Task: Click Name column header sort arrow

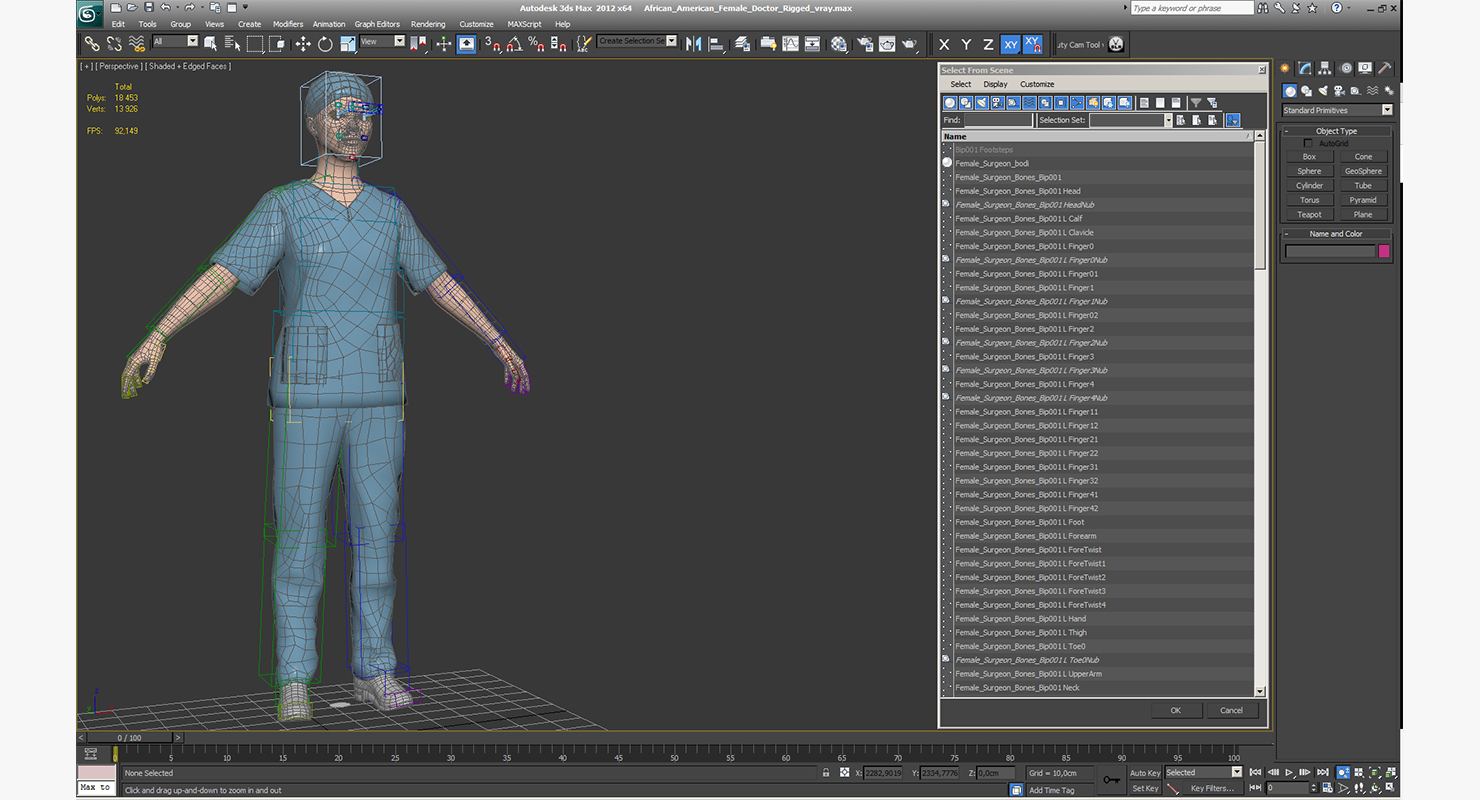Action: 1248,136
